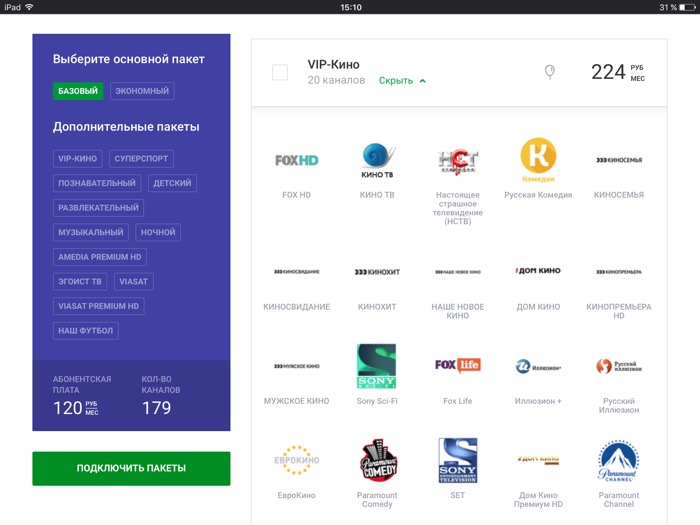Select the КИНОСЕМЬЯ channel logo
700x525 pixels.
click(x=619, y=160)
